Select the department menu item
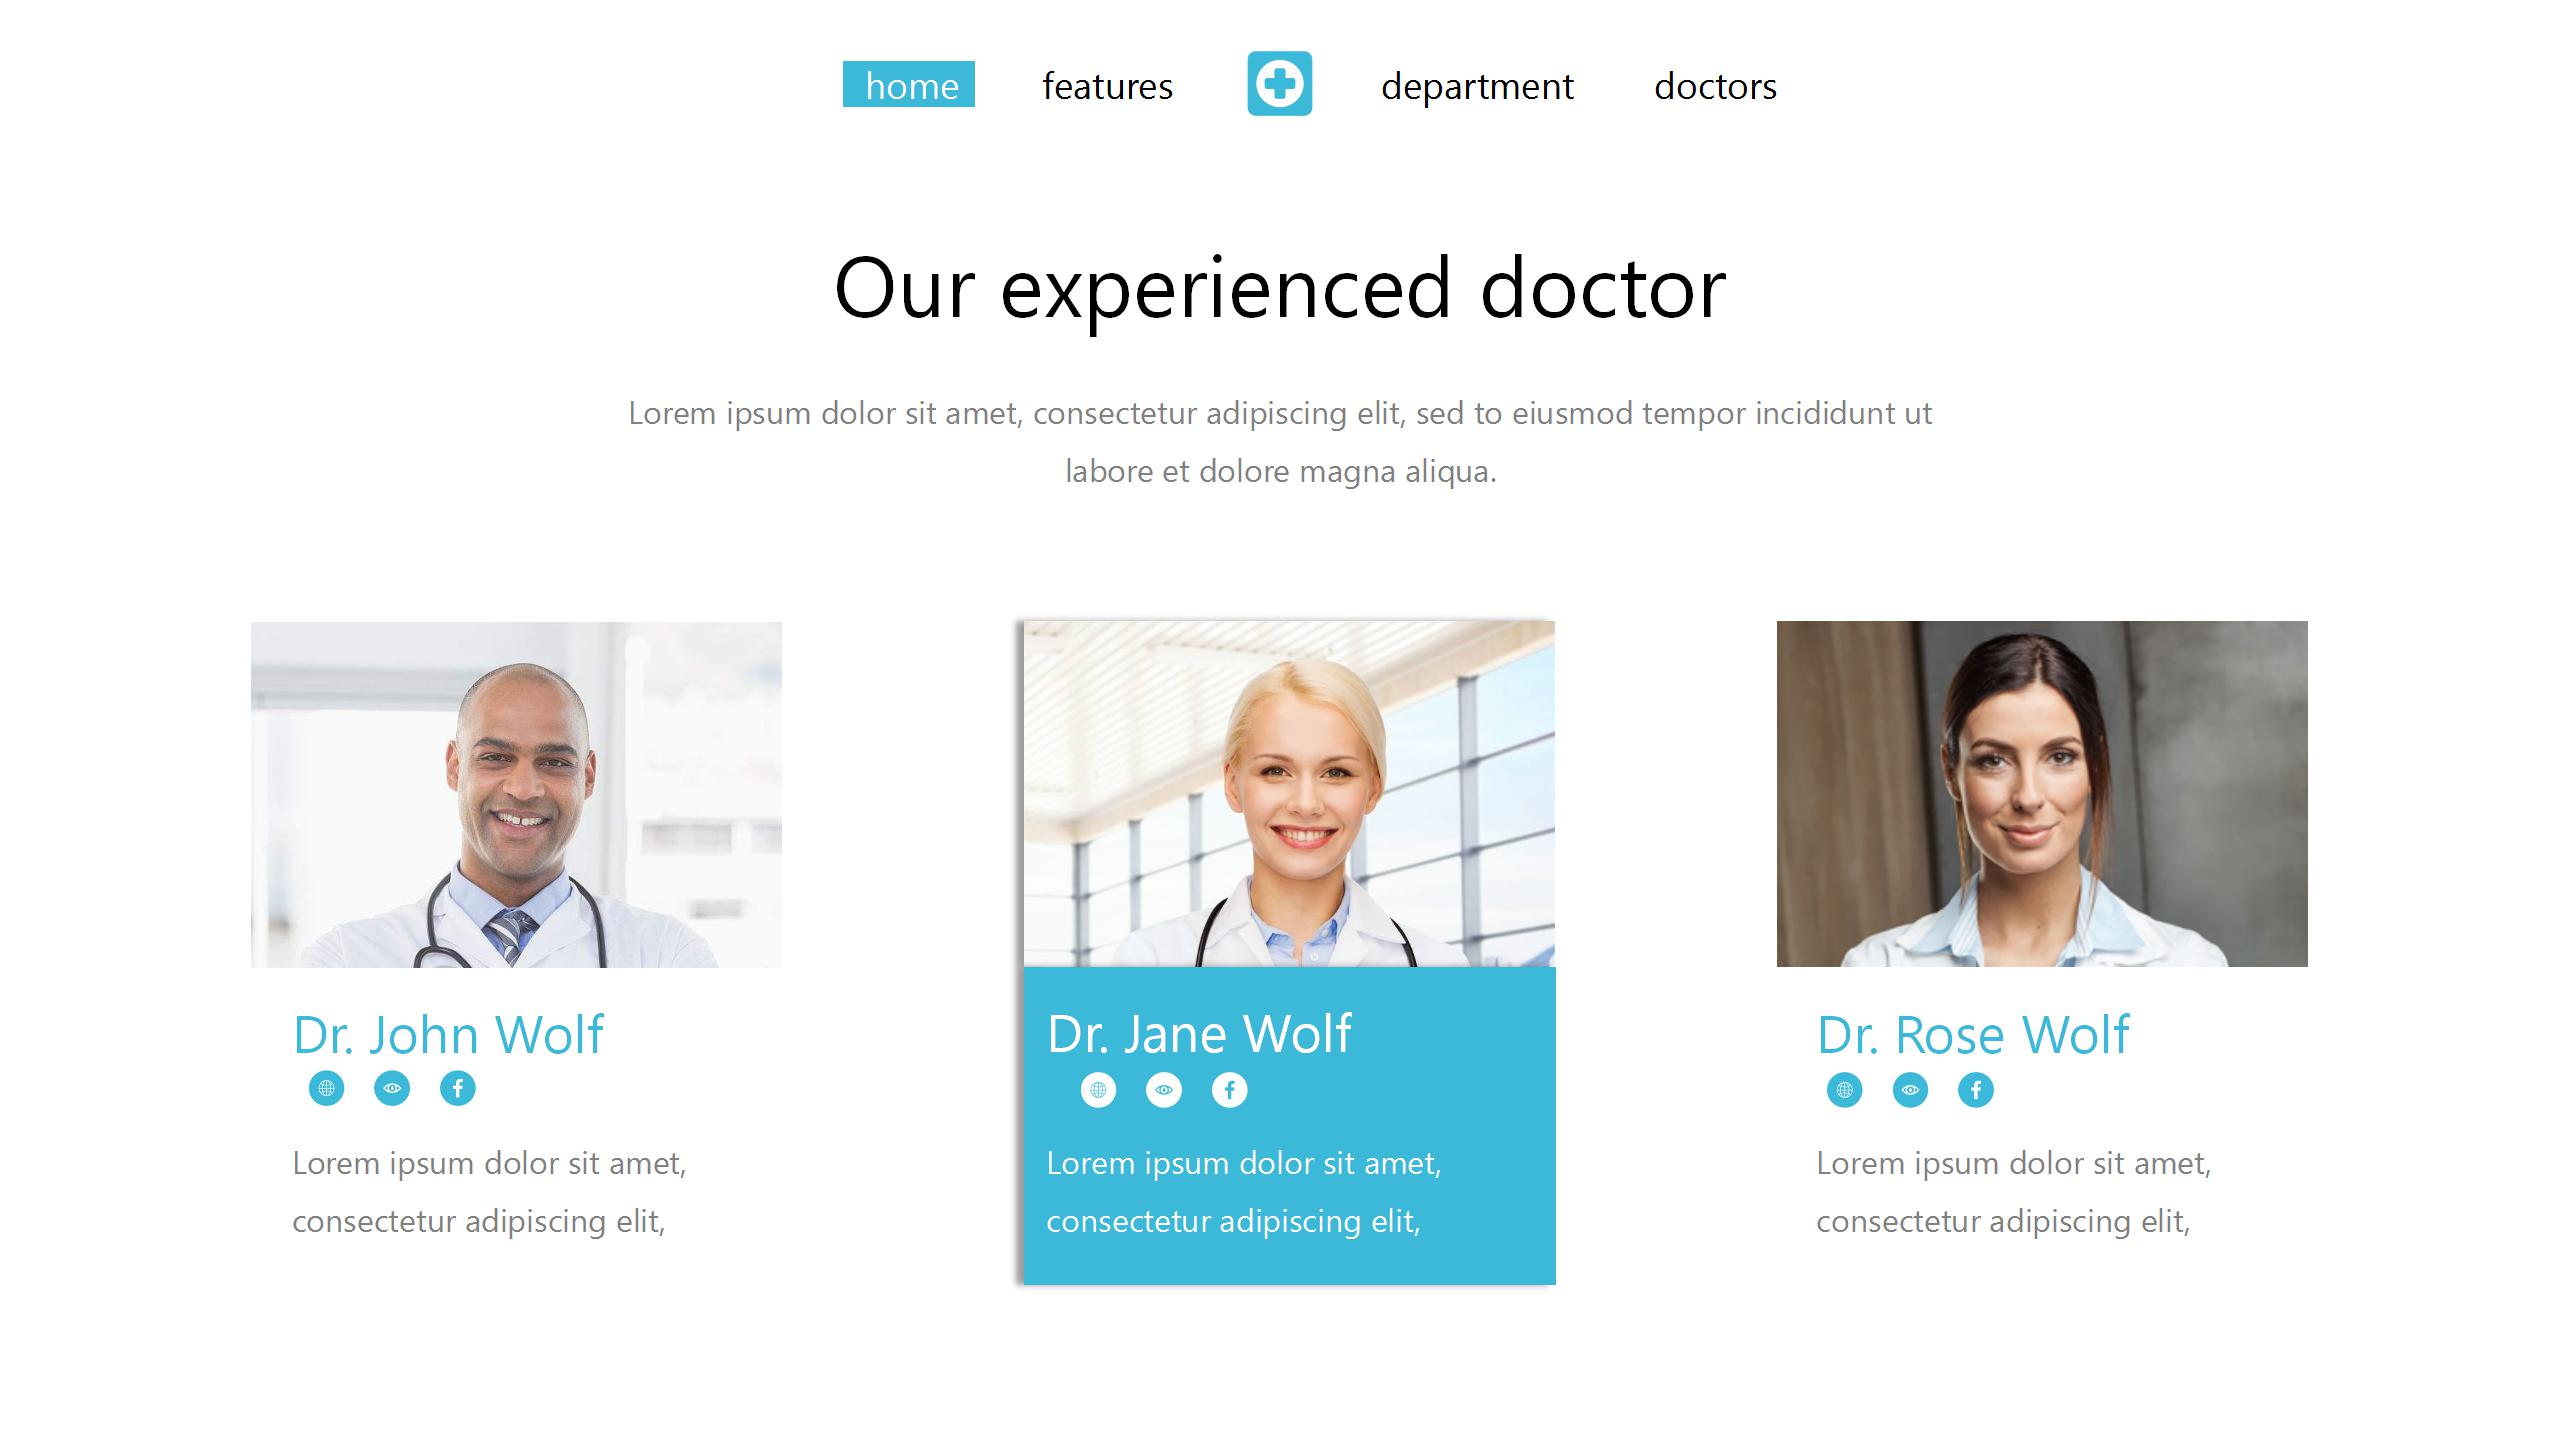 pos(1477,86)
